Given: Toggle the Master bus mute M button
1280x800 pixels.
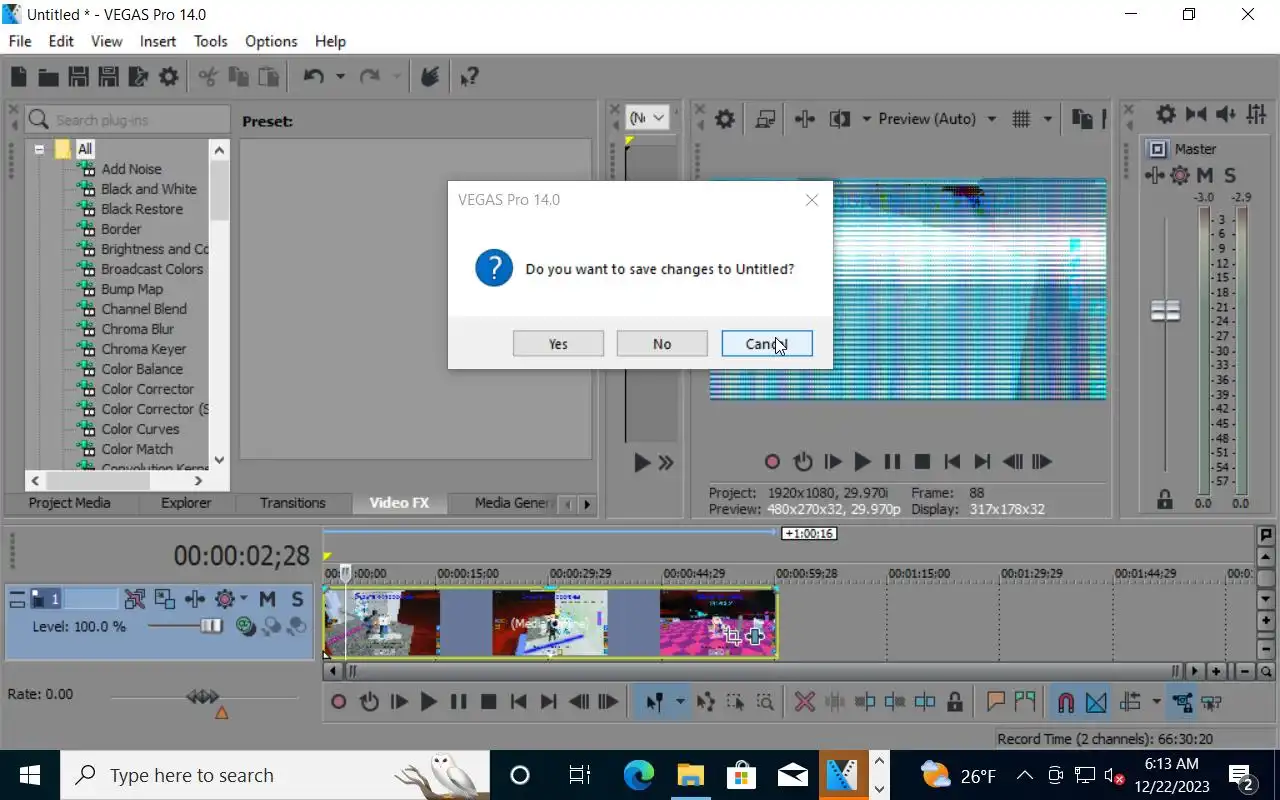Looking at the screenshot, I should pos(1205,175).
